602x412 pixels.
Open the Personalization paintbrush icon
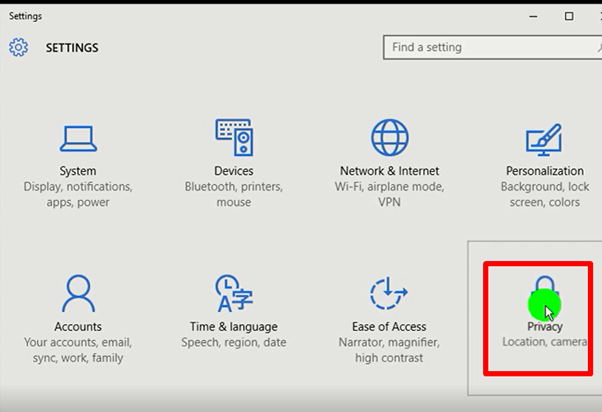pos(544,140)
